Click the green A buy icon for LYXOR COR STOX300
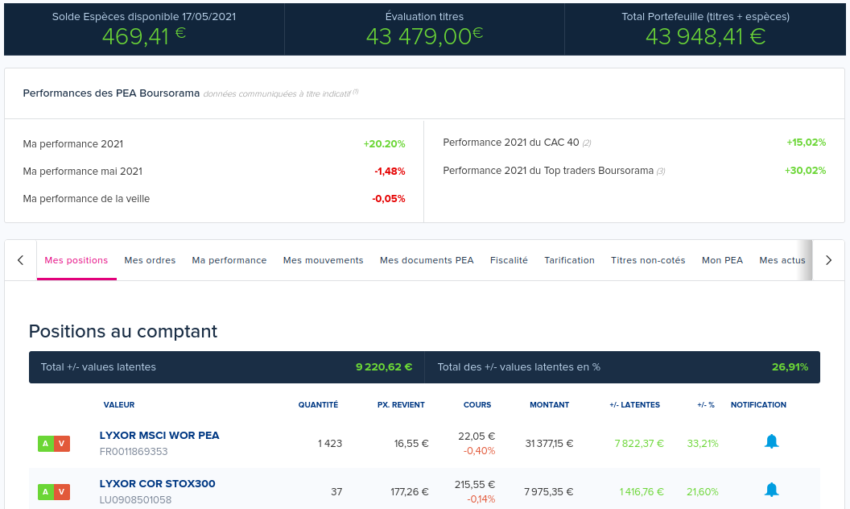 45,492
